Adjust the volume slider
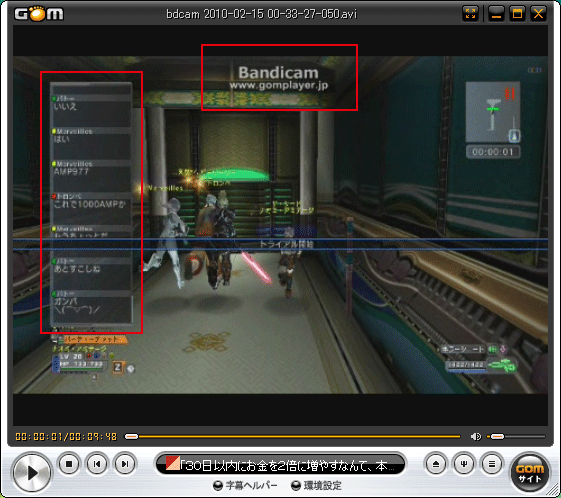 point(516,436)
